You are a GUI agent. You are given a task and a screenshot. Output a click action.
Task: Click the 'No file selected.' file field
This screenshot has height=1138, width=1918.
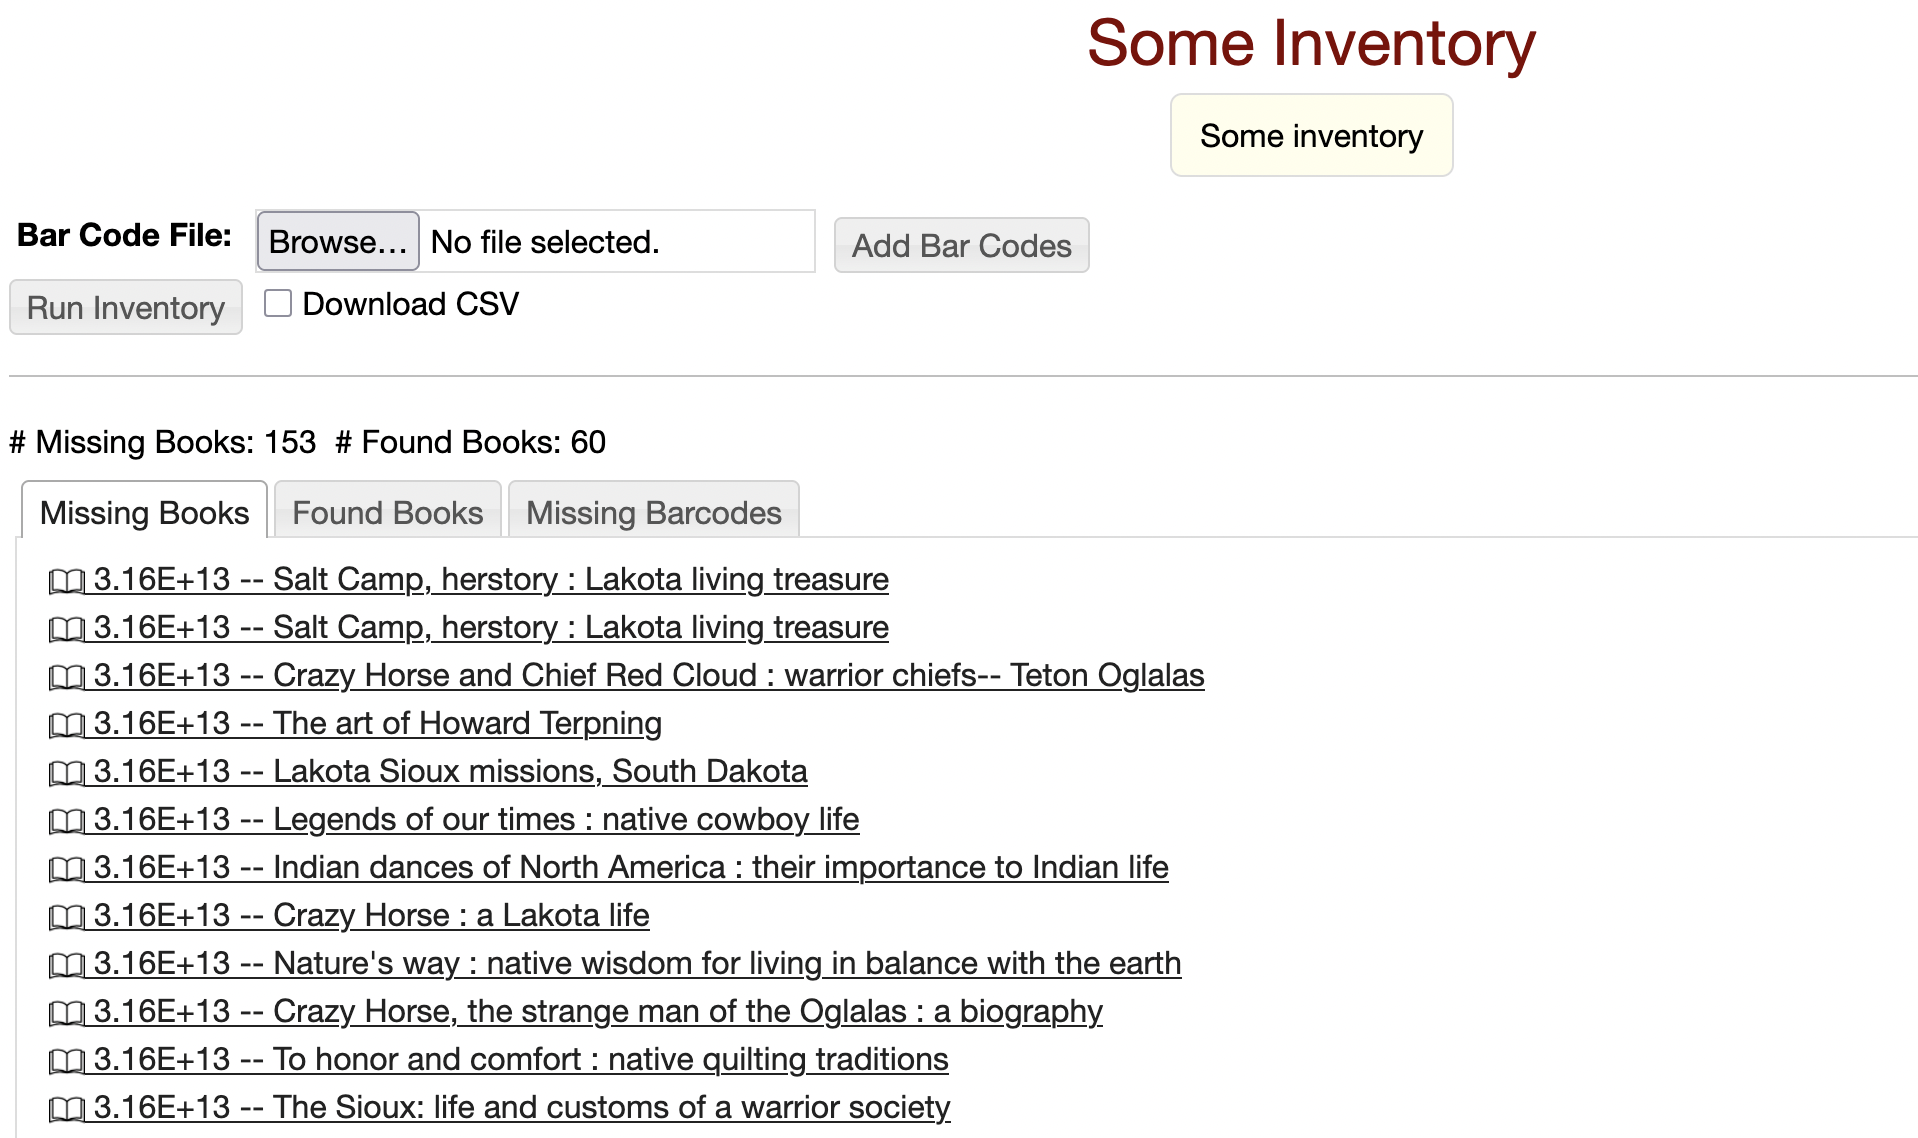click(x=615, y=242)
